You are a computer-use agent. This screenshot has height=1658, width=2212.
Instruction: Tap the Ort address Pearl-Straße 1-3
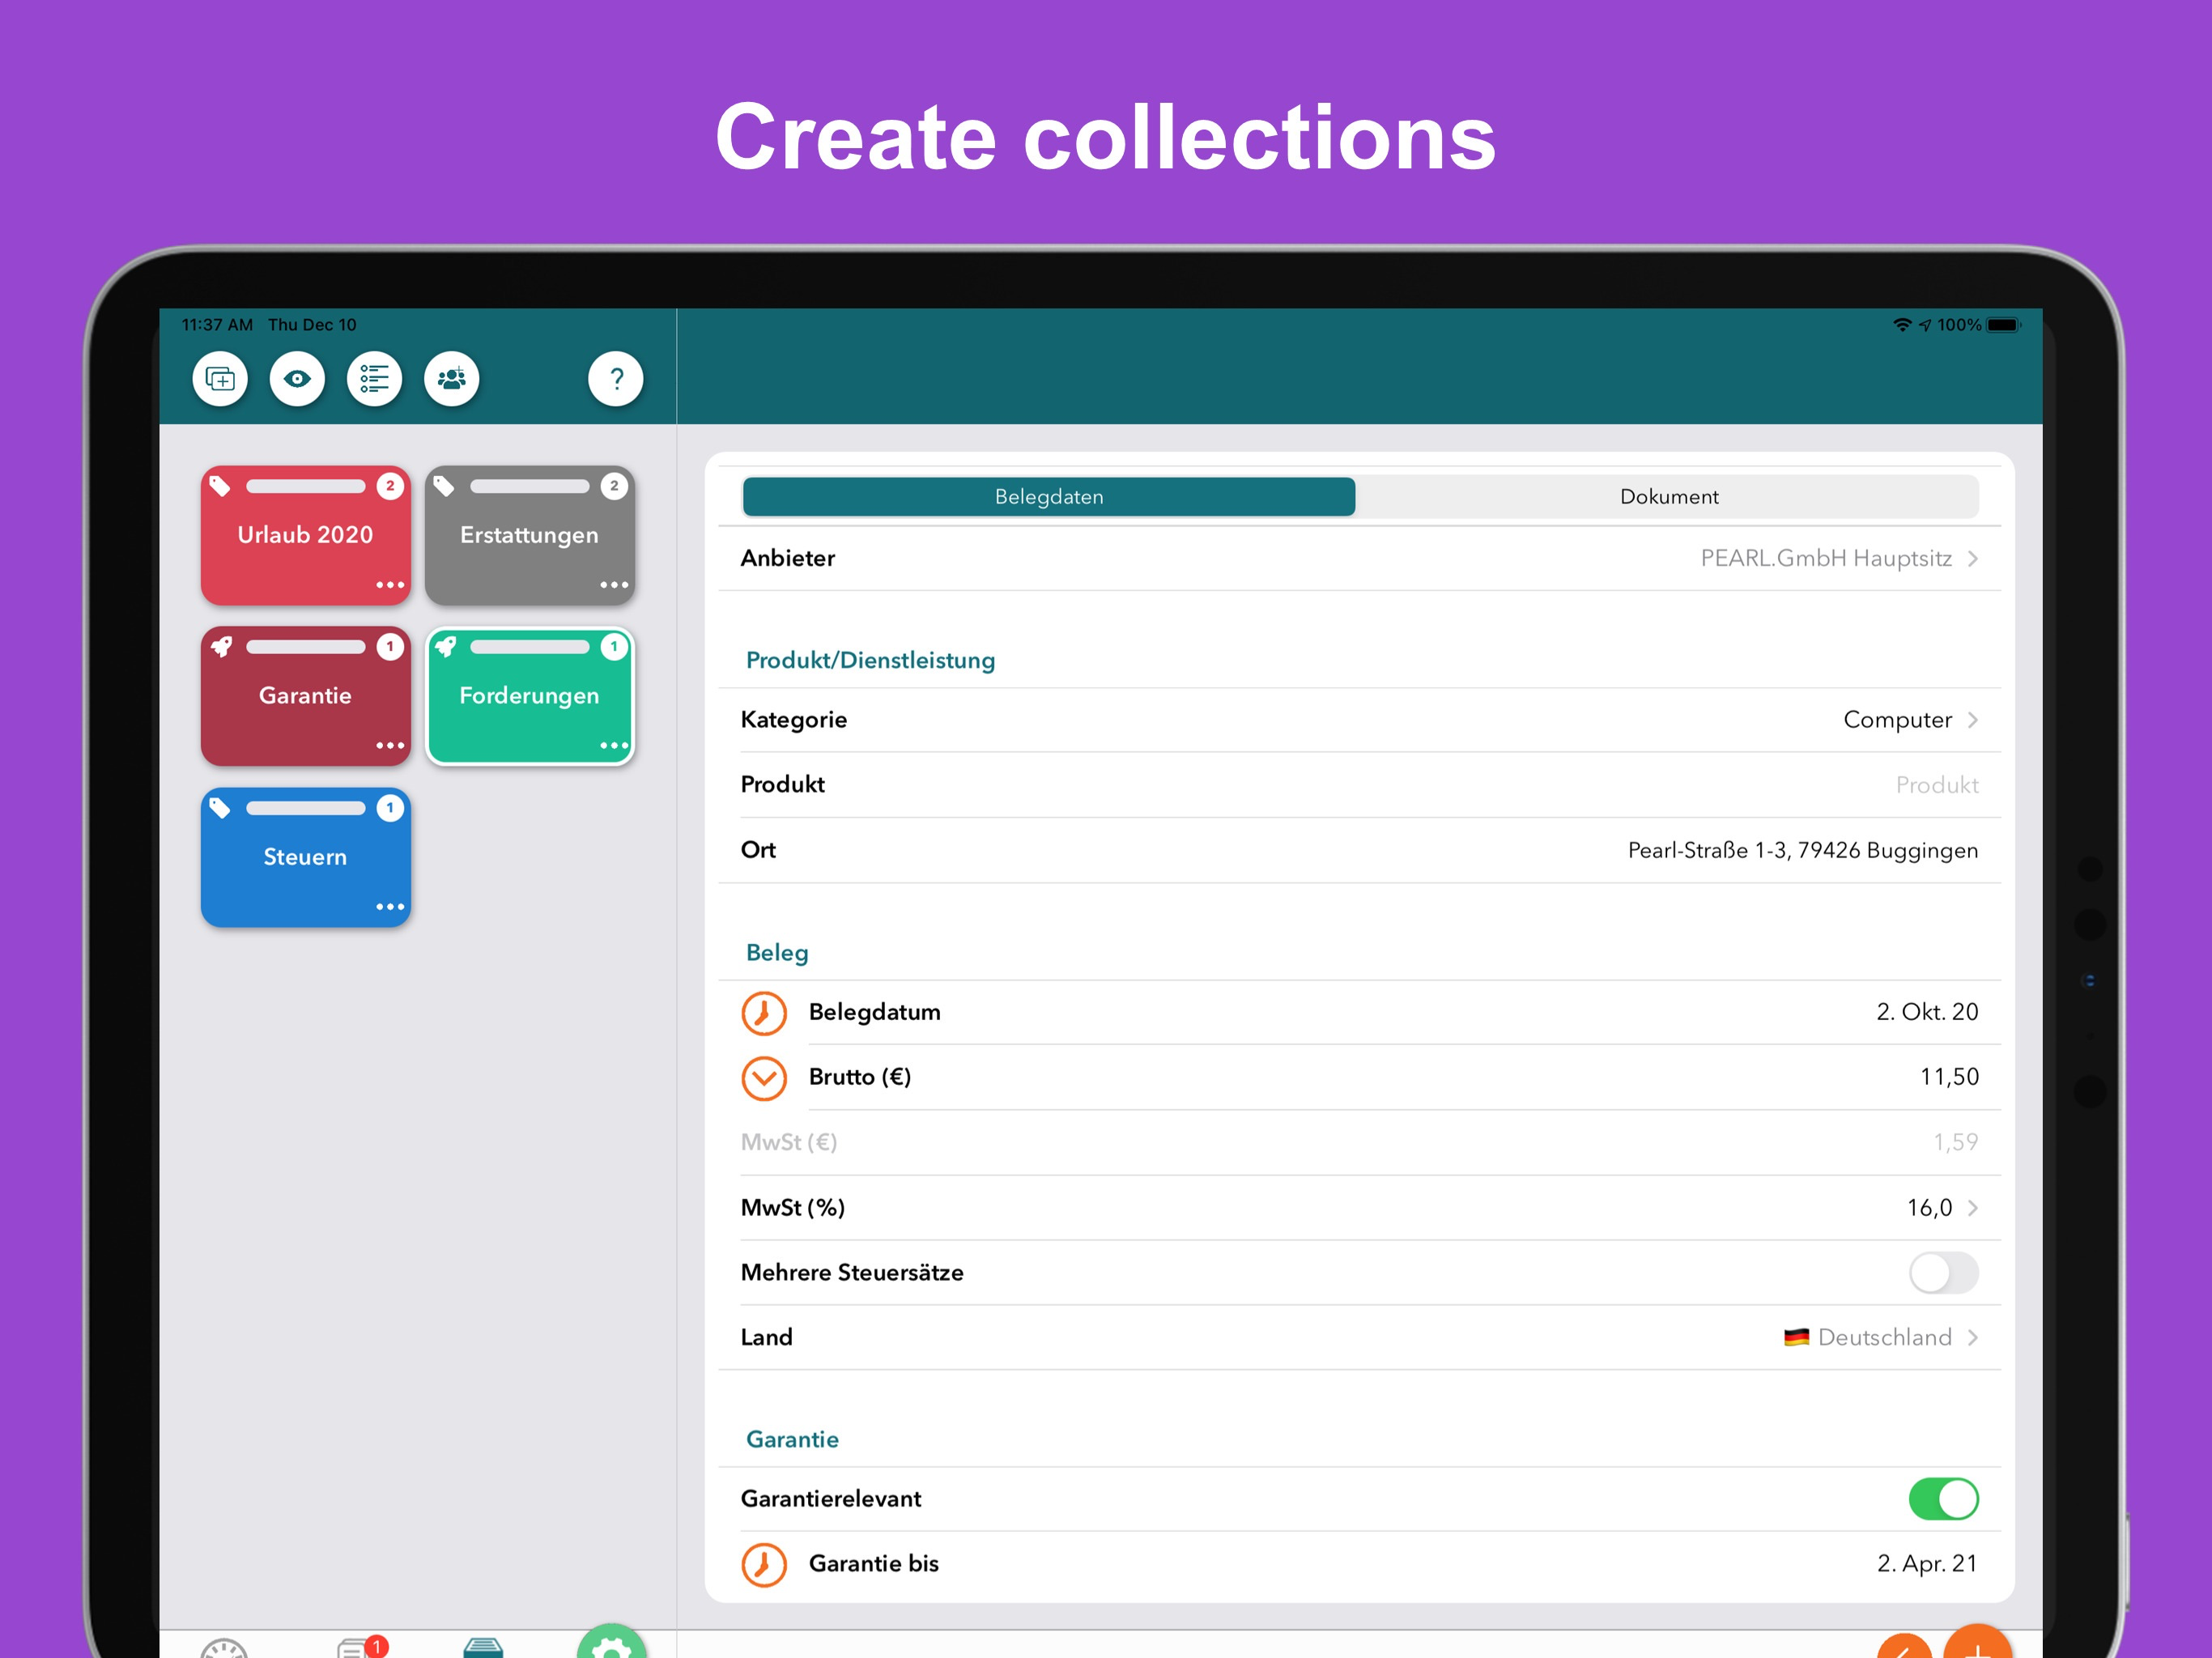[1802, 851]
